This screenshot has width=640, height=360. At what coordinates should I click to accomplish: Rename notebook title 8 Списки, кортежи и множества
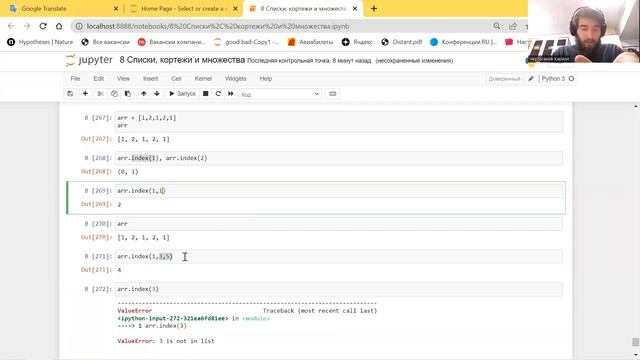coord(182,60)
